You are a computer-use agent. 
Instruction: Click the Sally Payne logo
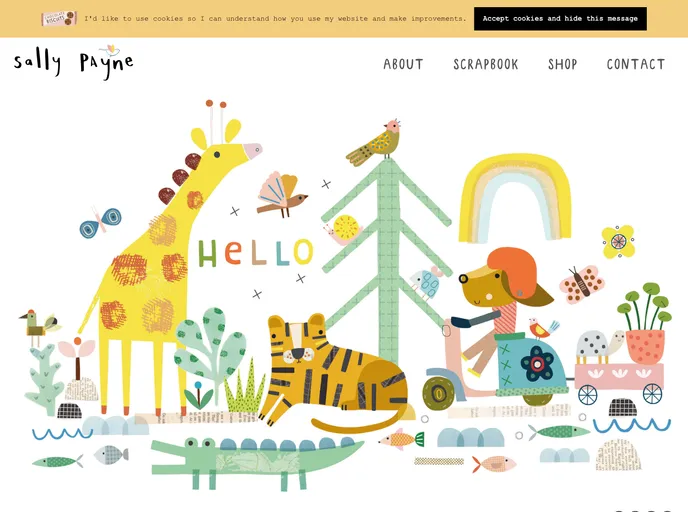(x=73, y=62)
